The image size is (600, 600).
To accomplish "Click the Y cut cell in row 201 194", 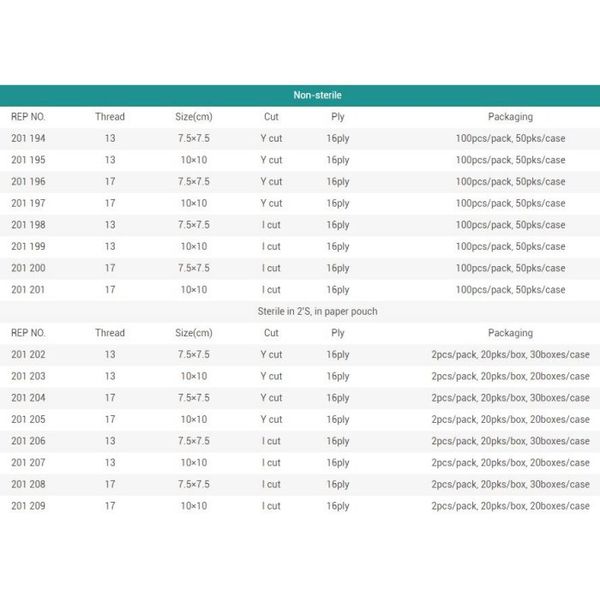I will [271, 138].
